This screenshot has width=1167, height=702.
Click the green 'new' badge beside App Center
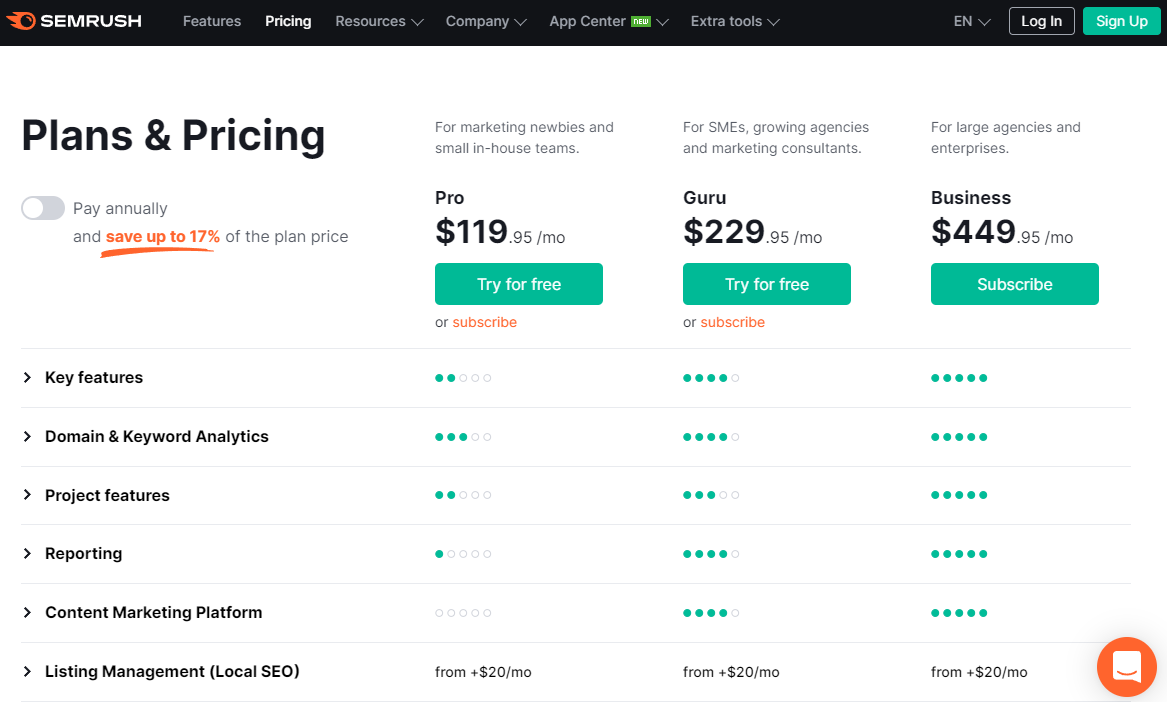[x=641, y=22]
